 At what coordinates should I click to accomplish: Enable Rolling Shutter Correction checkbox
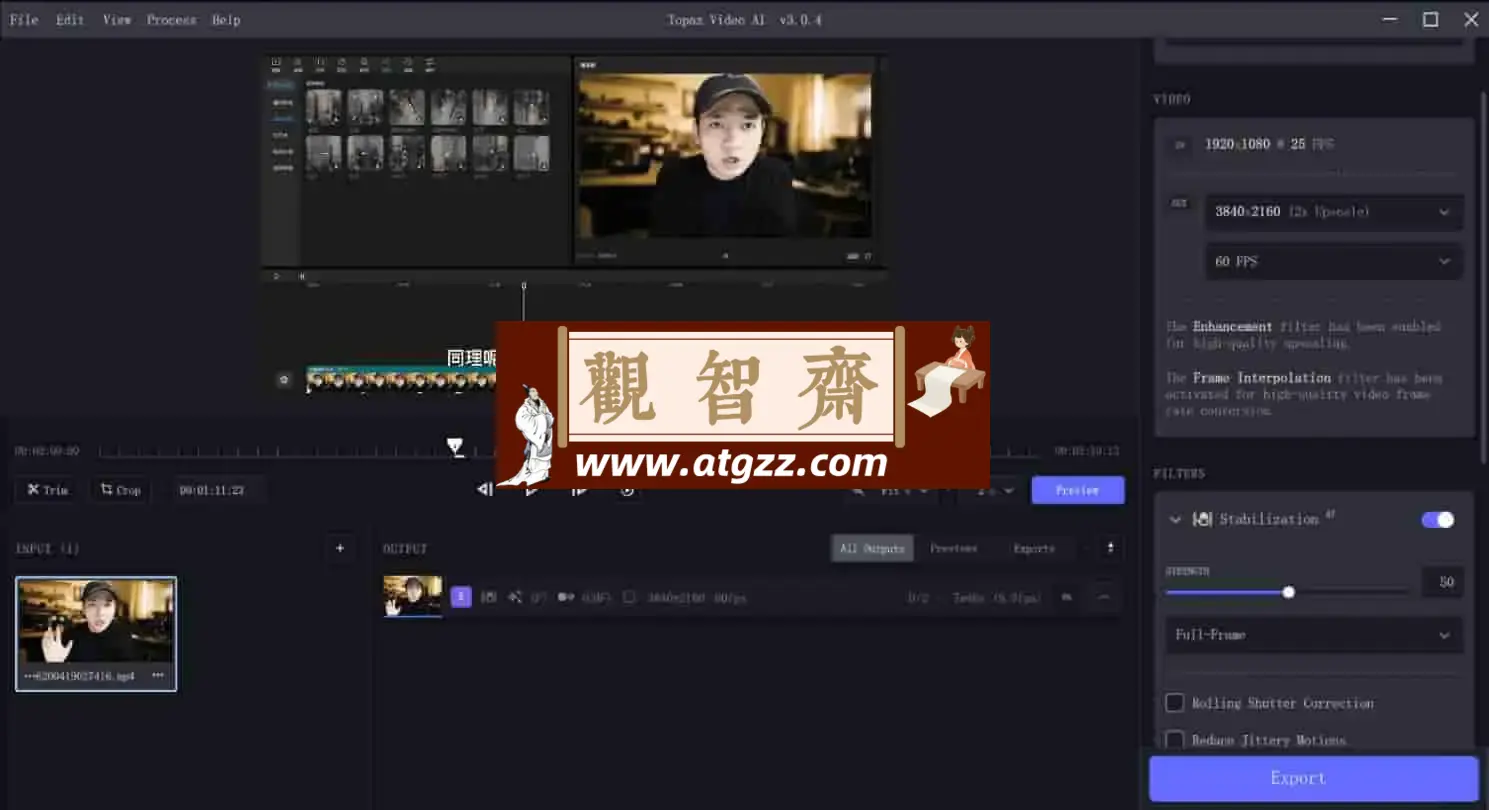(1175, 703)
